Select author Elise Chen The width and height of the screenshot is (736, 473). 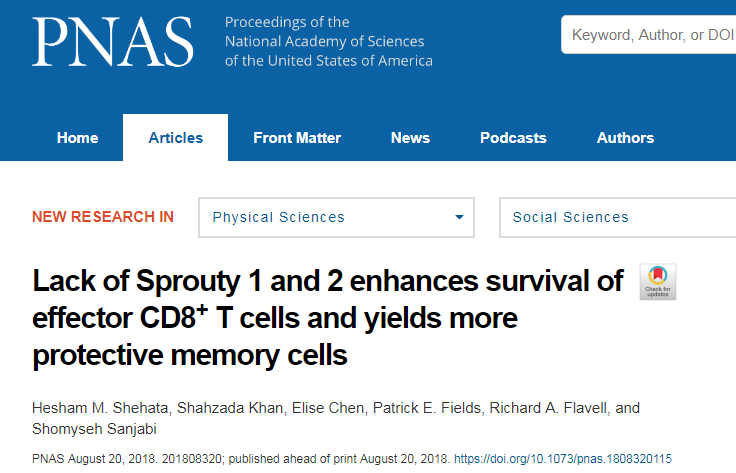point(328,408)
